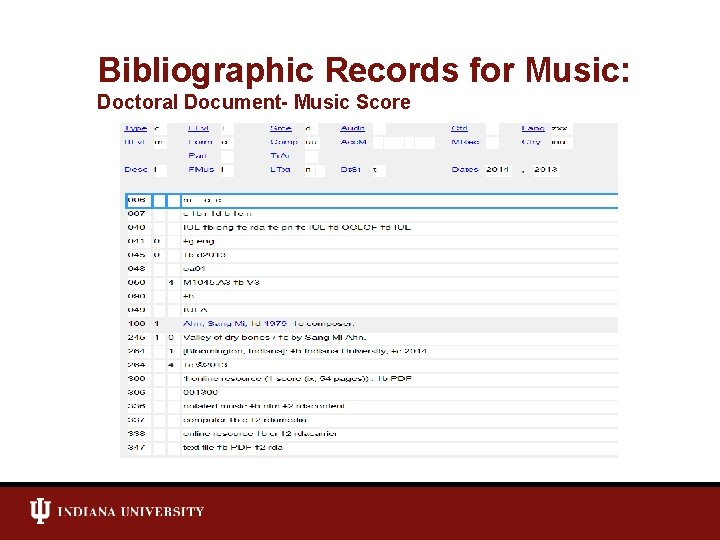
Task: Click the 245 tag number cell
Action: coord(138,338)
